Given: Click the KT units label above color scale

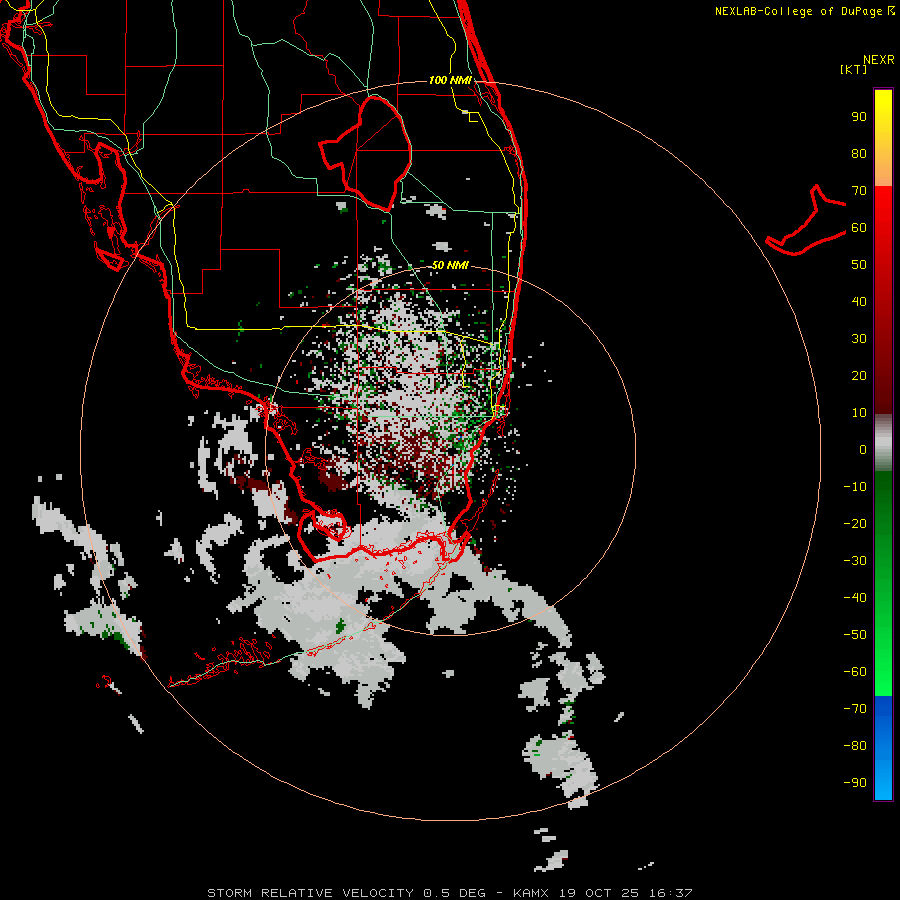Looking at the screenshot, I should click(x=854, y=69).
